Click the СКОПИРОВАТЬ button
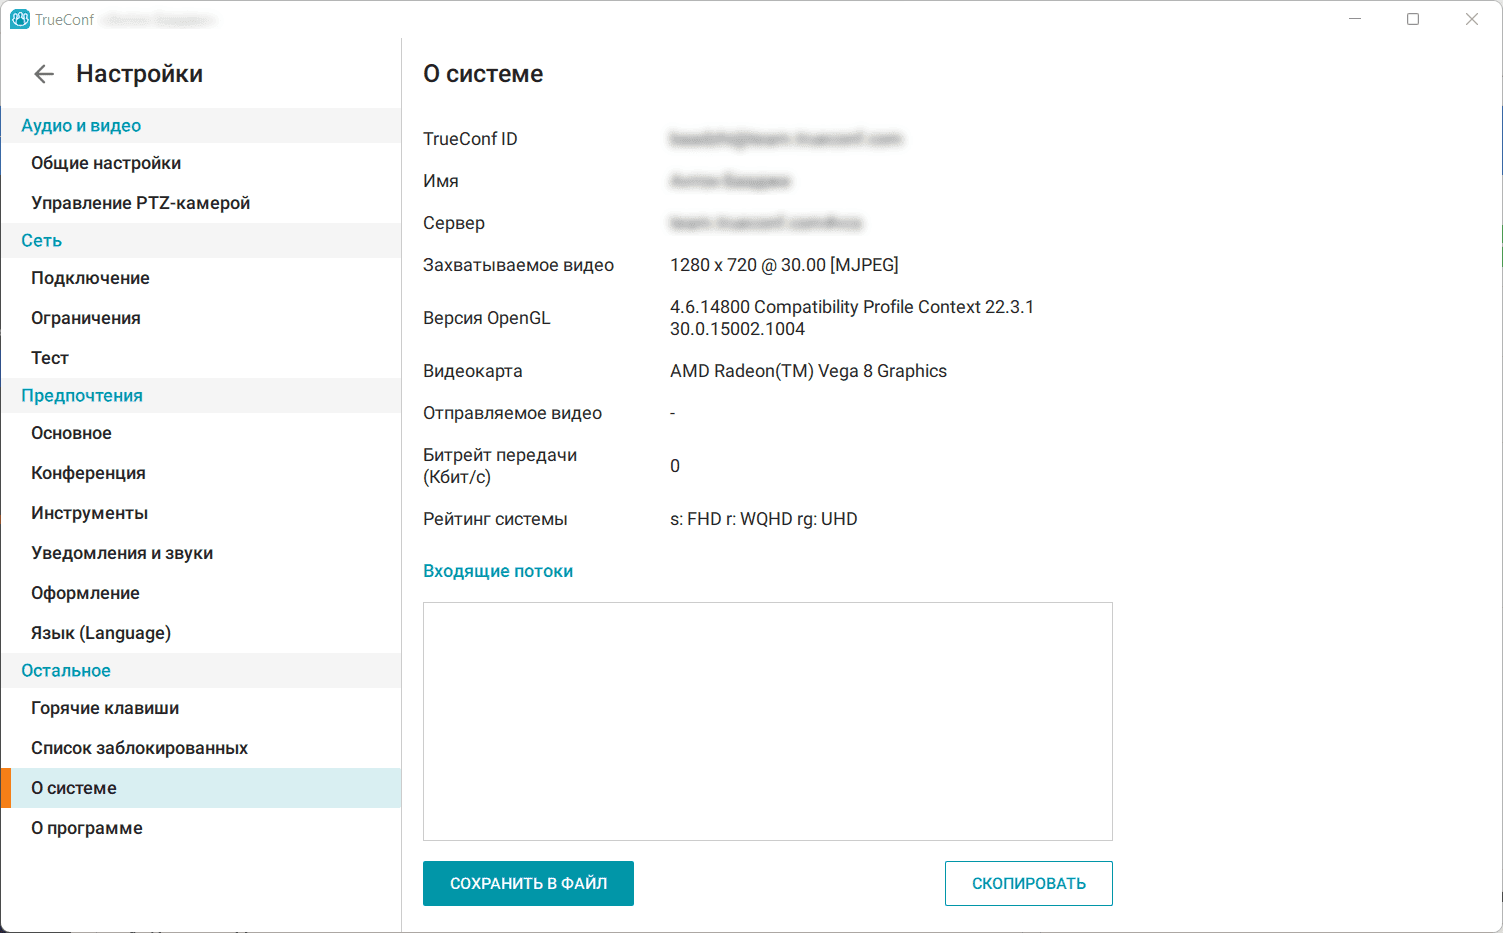 tap(1028, 883)
